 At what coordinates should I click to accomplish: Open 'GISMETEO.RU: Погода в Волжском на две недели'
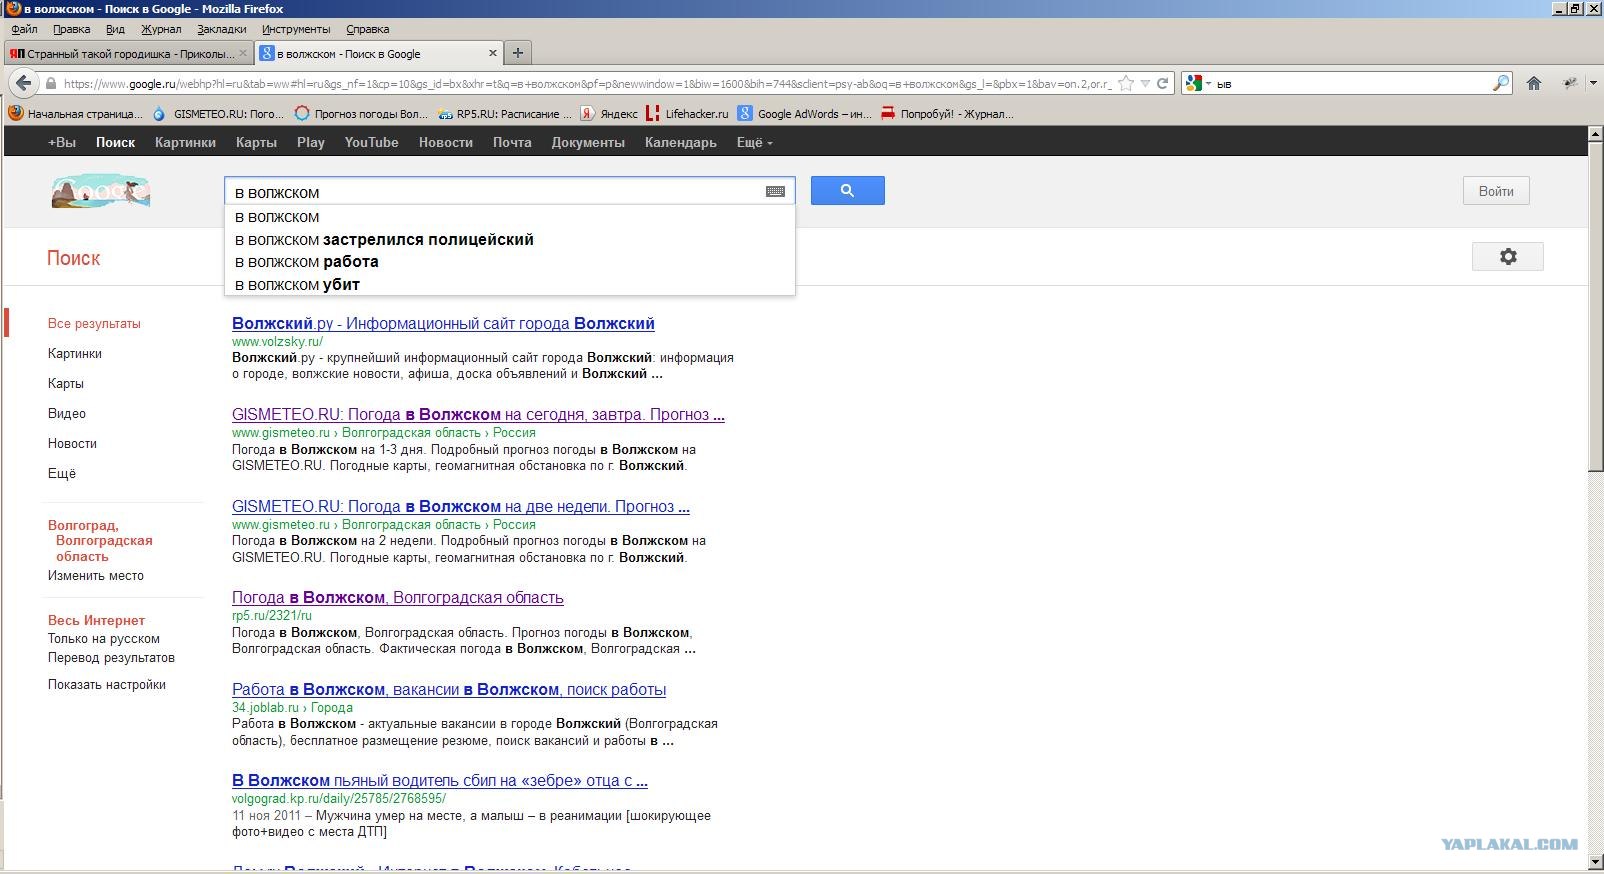pyautogui.click(x=461, y=507)
